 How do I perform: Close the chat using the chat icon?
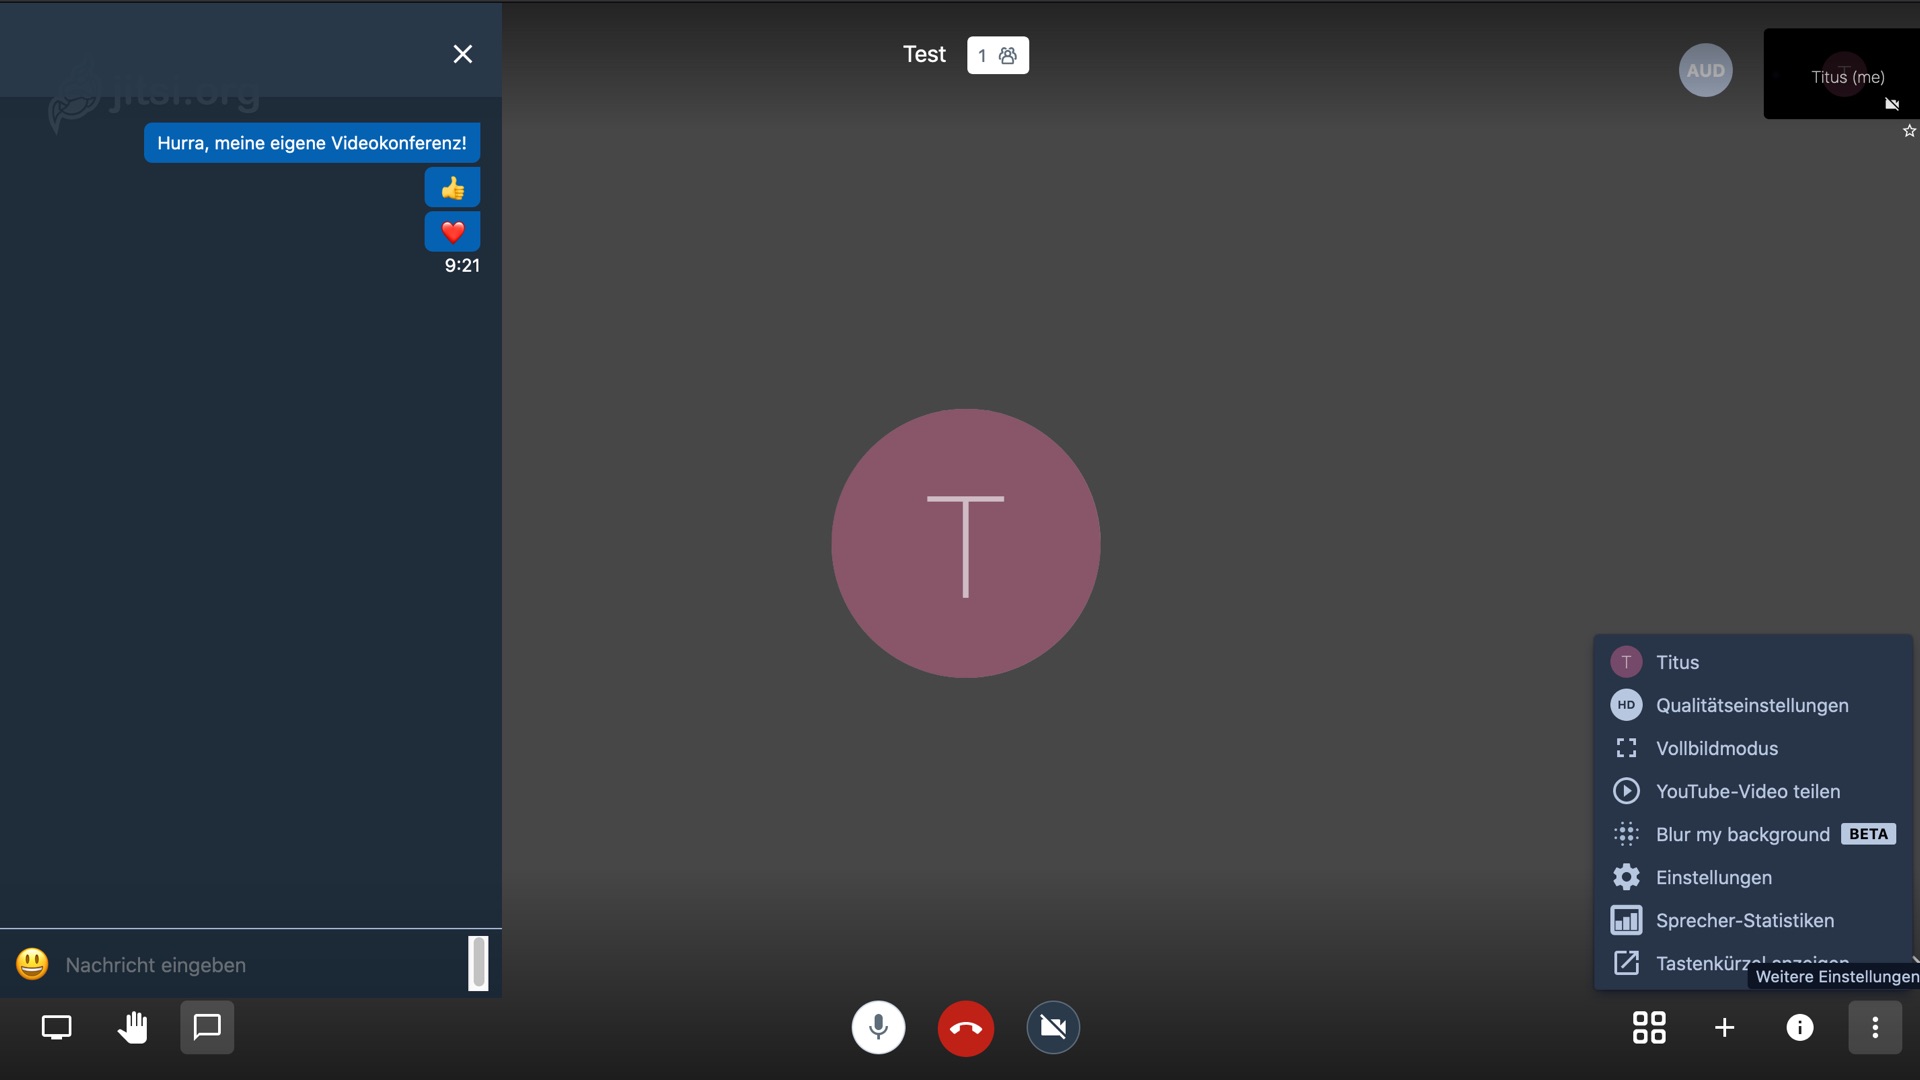coord(207,1028)
